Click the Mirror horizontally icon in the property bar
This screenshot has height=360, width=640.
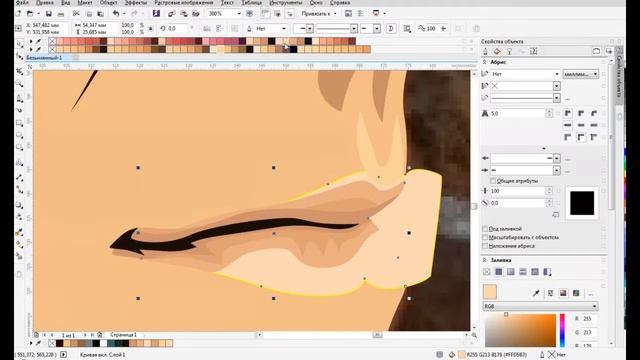[207, 29]
